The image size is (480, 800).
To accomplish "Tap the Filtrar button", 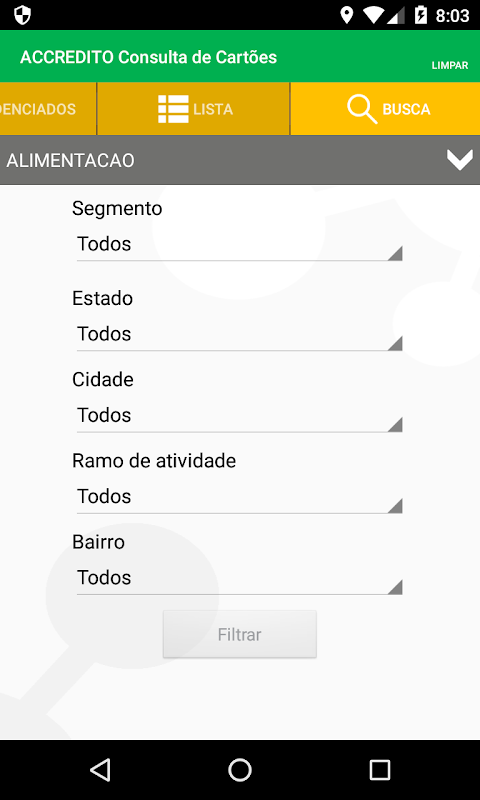I will (x=240, y=634).
